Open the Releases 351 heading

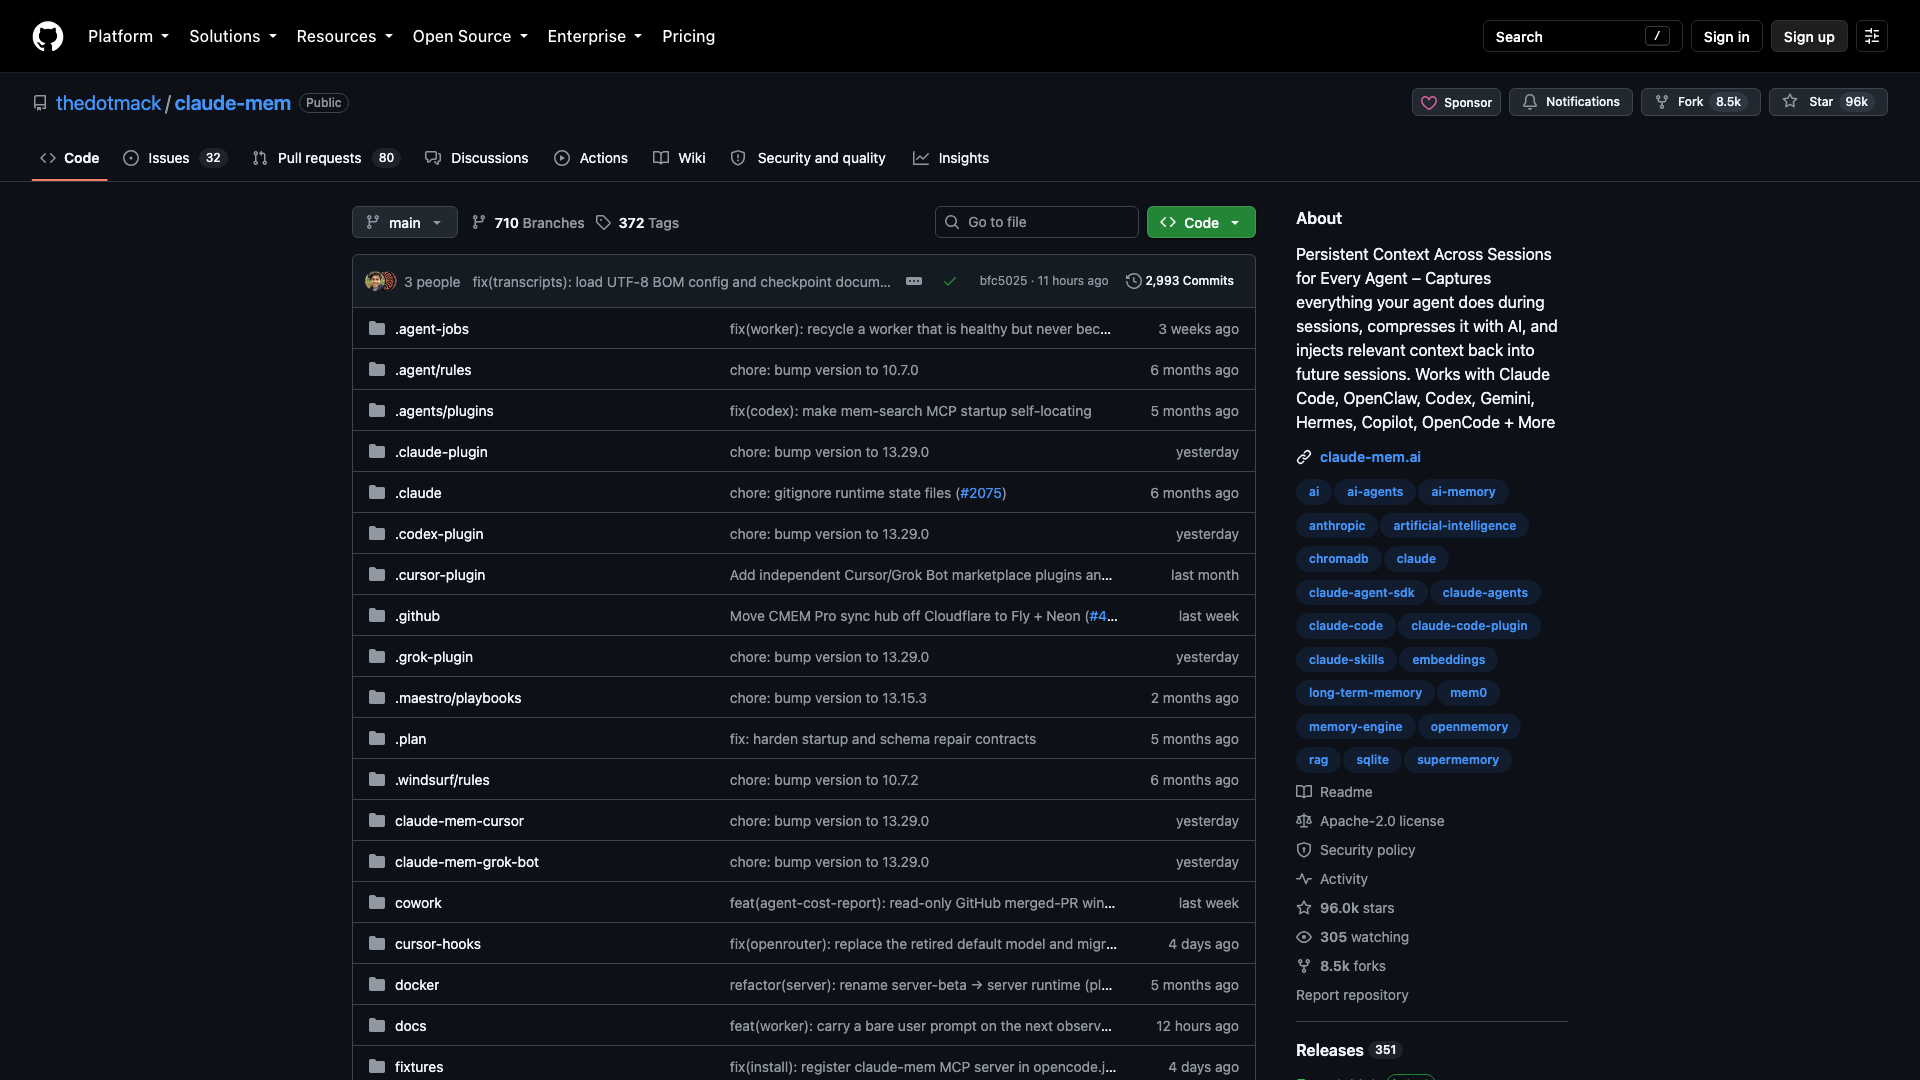pos(1348,1050)
